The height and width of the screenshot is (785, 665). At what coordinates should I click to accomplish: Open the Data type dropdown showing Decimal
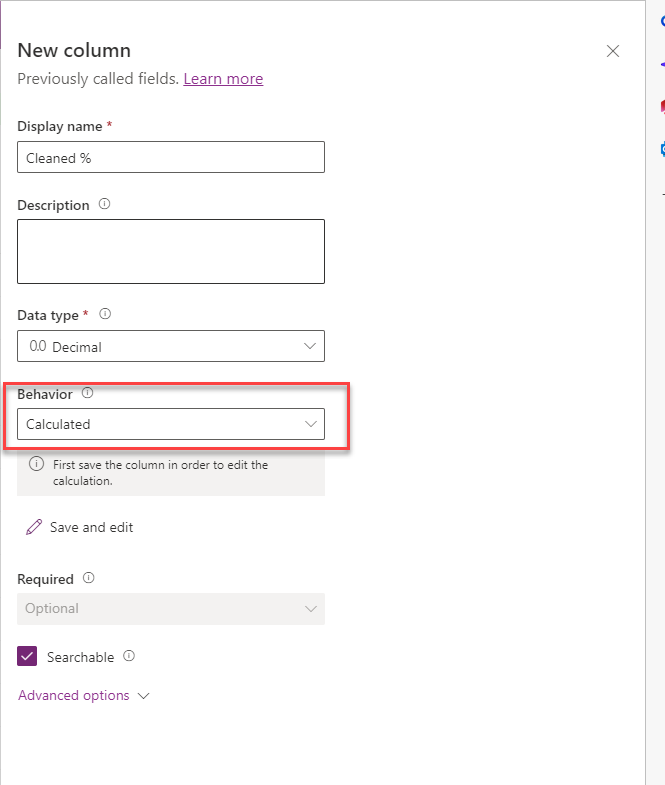tap(171, 346)
